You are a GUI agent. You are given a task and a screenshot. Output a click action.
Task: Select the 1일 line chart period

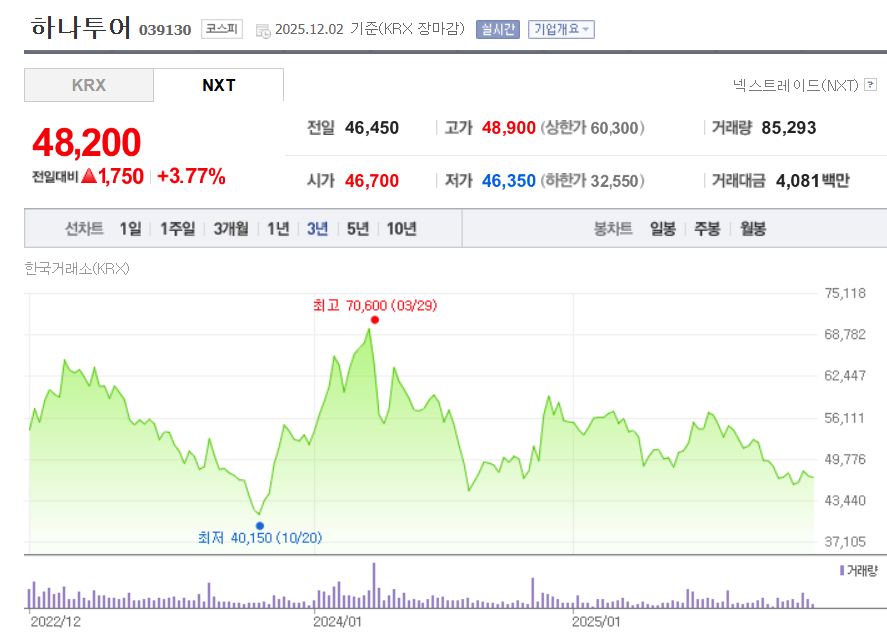131,229
